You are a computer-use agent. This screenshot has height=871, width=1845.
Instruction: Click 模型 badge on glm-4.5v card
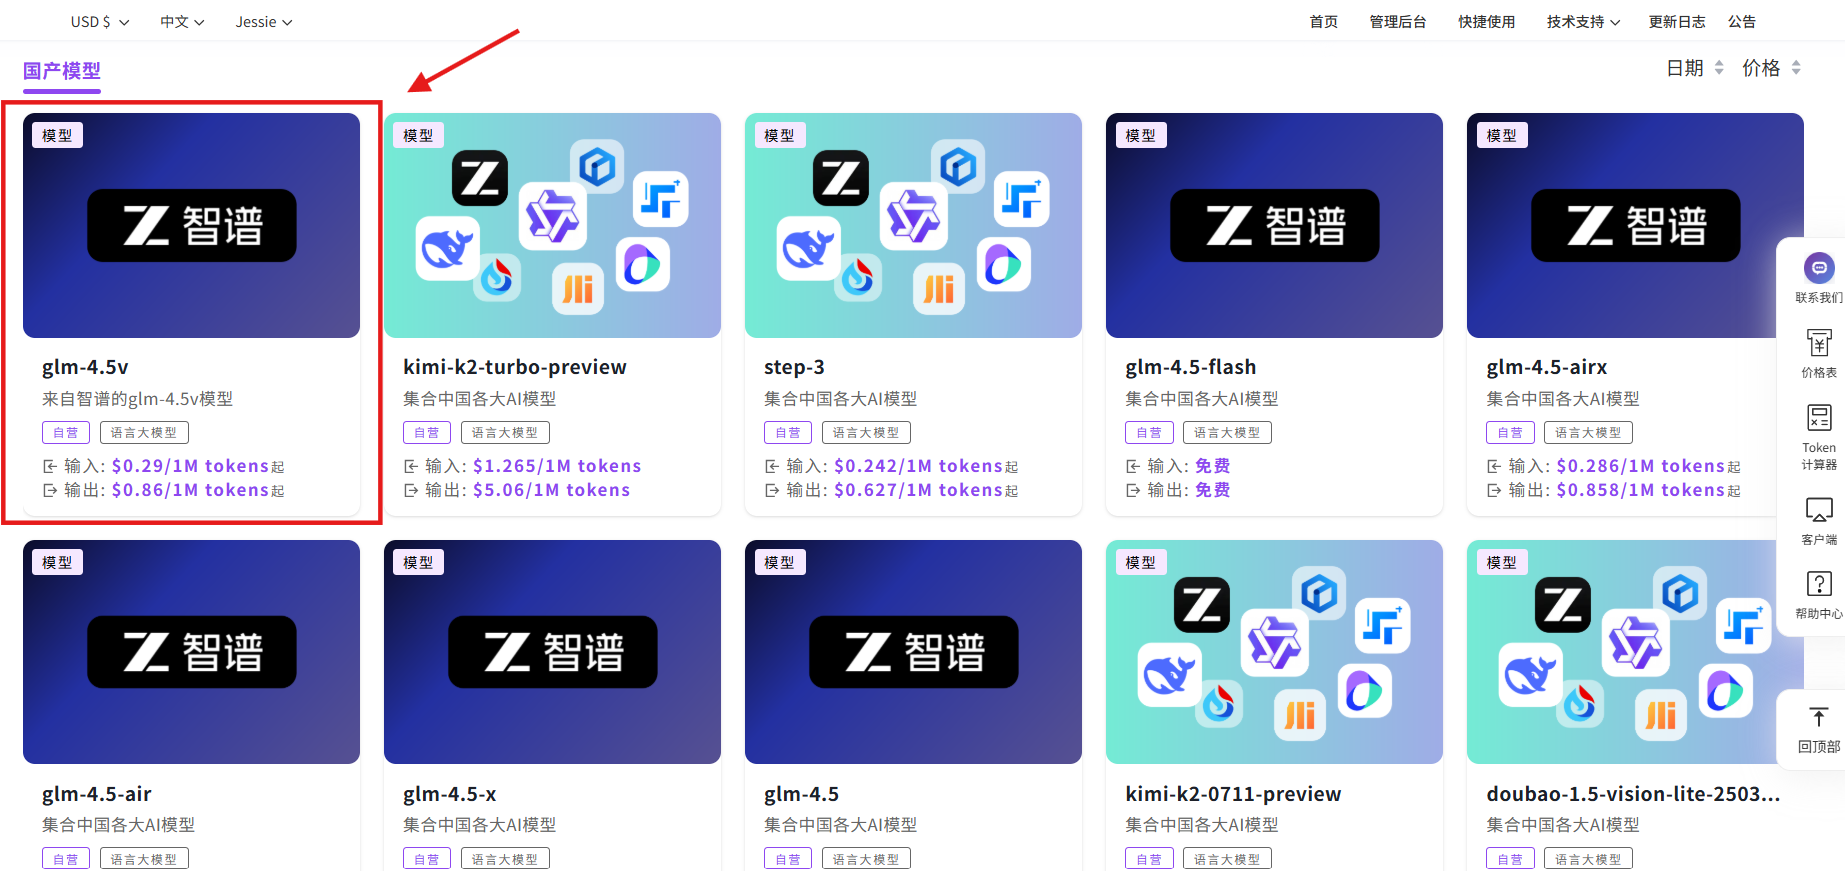tap(57, 136)
